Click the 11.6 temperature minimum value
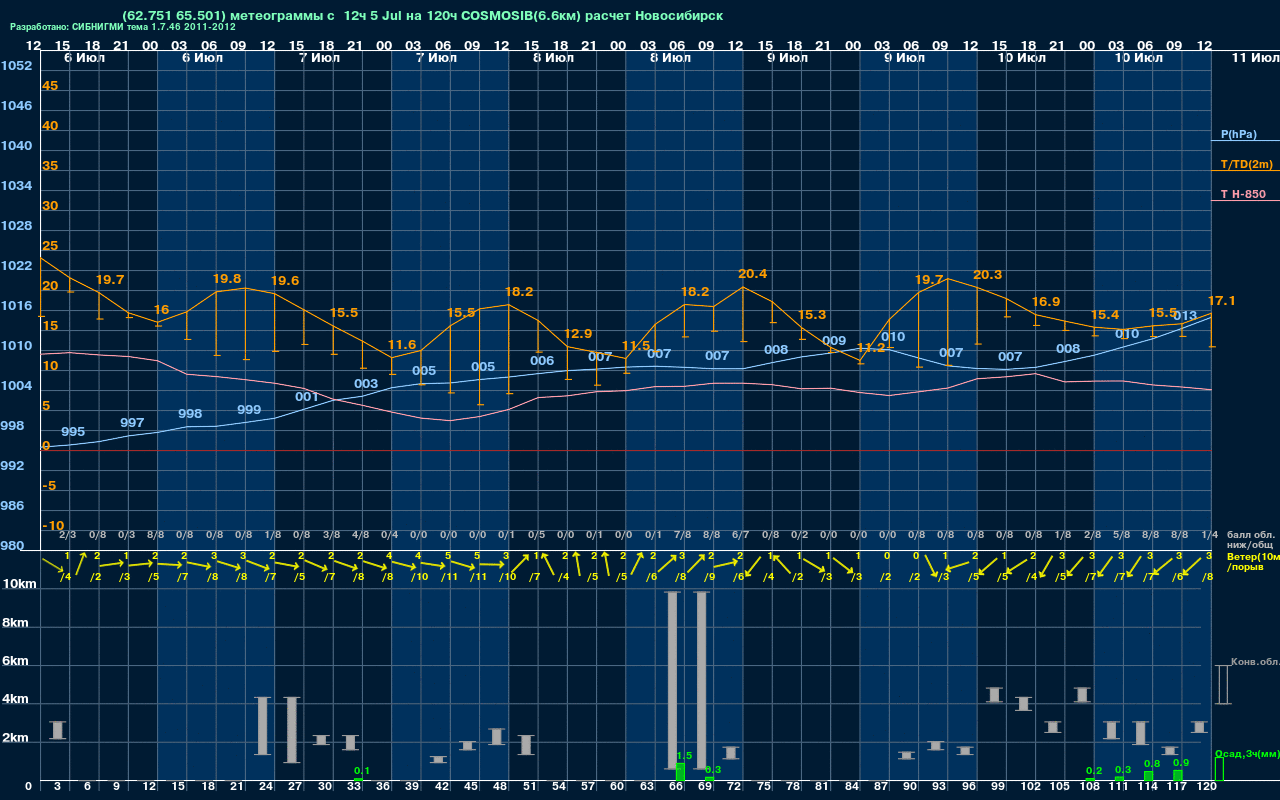 coord(402,345)
